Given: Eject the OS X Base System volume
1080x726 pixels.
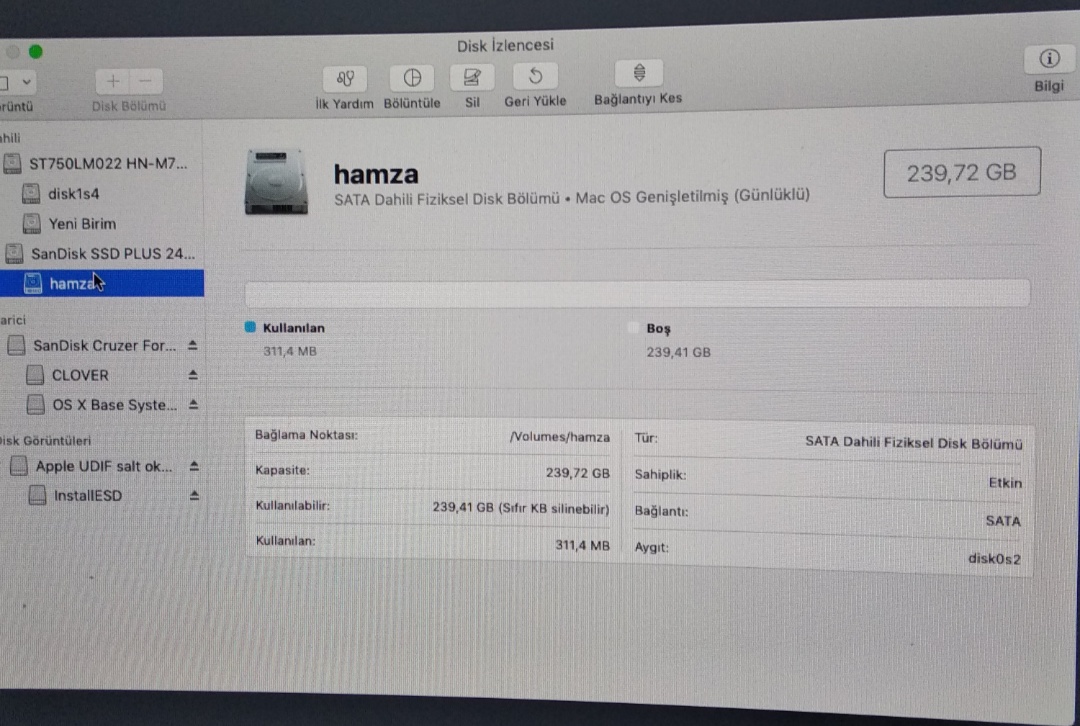Looking at the screenshot, I should 193,406.
